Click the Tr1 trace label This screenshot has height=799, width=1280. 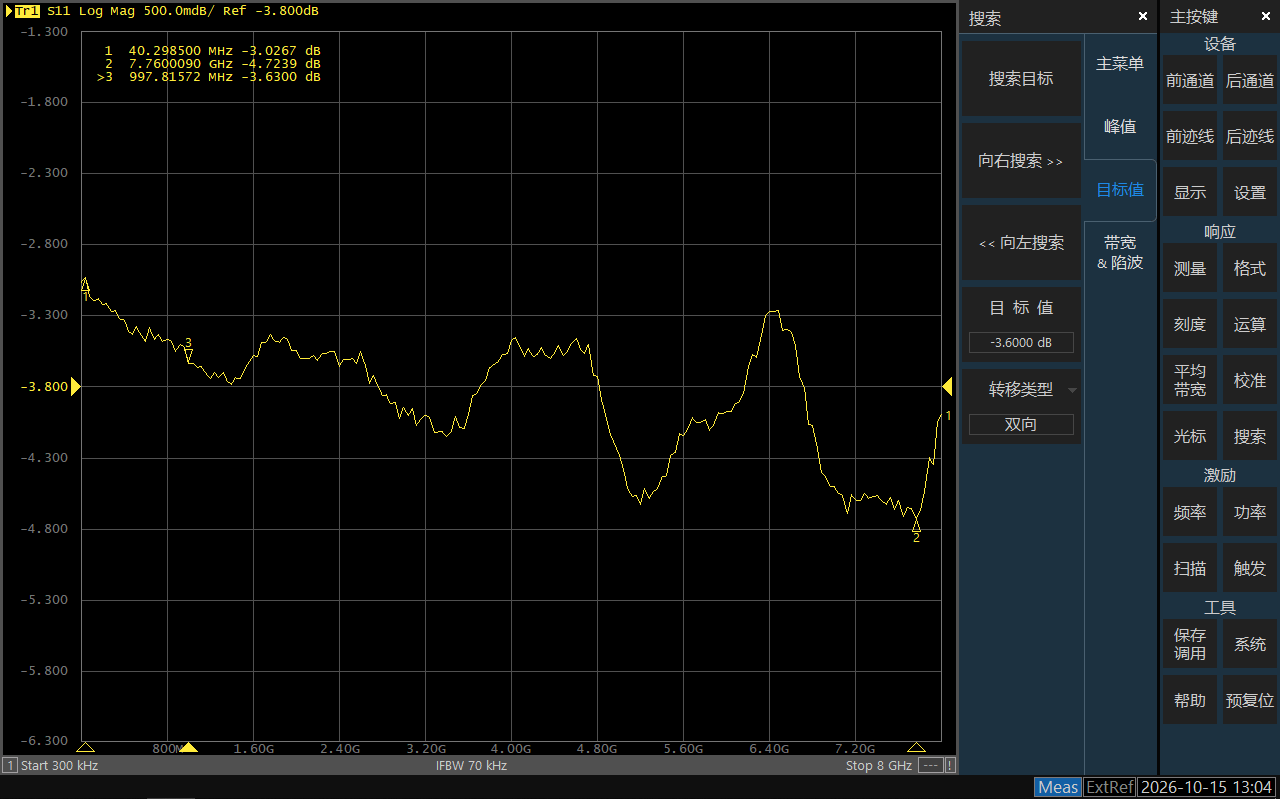[27, 10]
